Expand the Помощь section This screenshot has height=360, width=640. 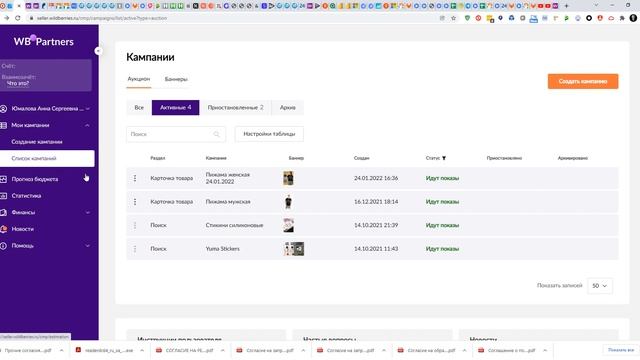pyautogui.click(x=88, y=246)
